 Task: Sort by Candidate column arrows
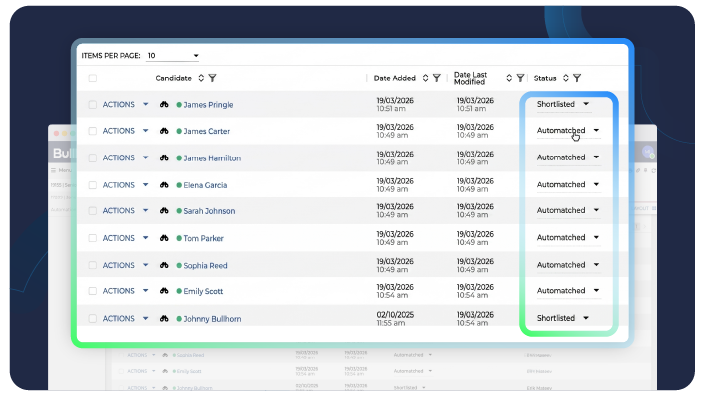coord(201,78)
